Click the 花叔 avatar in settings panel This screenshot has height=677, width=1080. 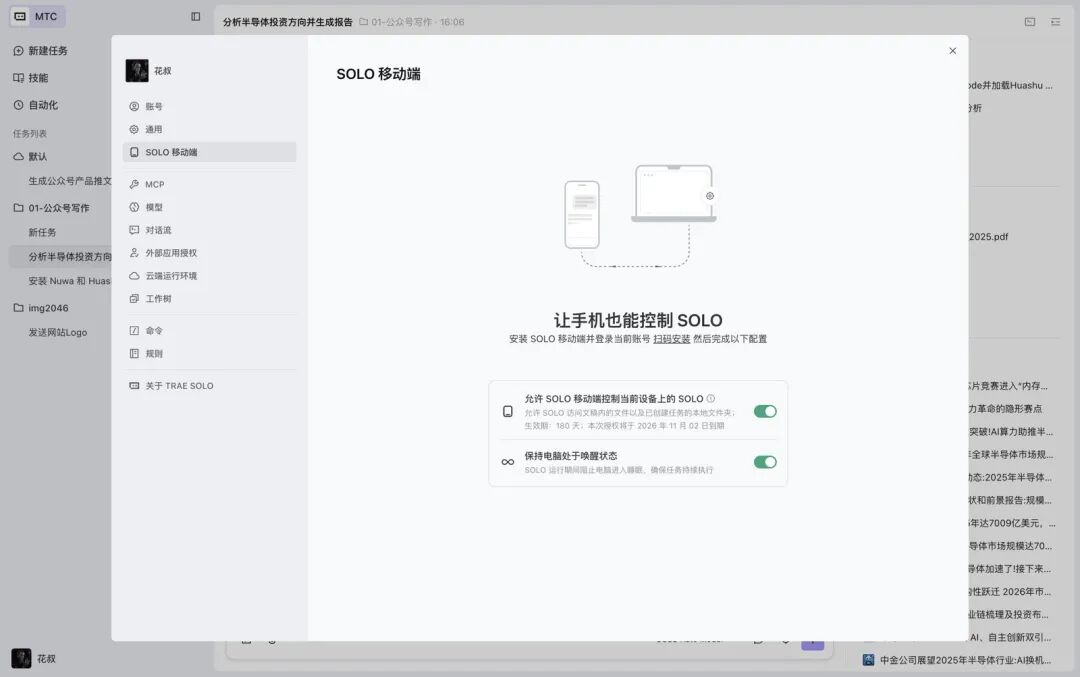tap(137, 70)
